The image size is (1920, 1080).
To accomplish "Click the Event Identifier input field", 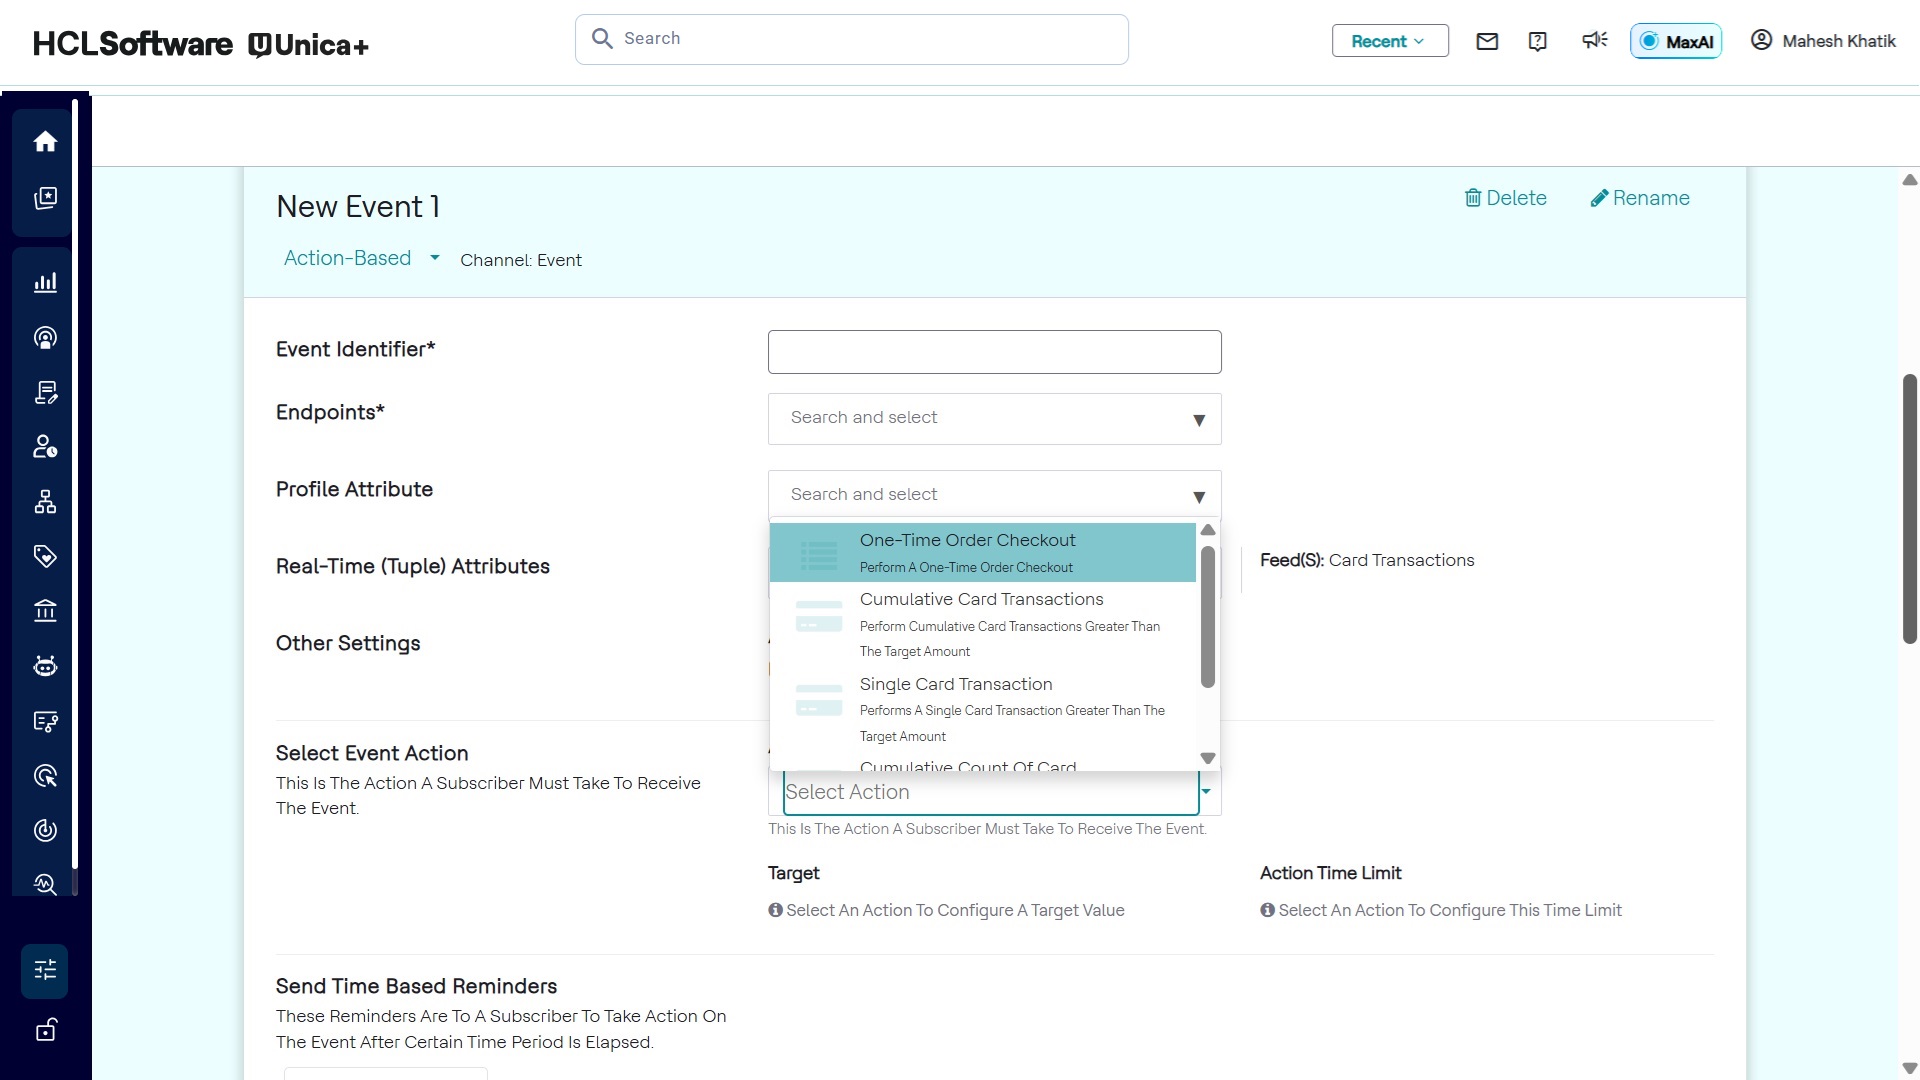I will [x=994, y=352].
